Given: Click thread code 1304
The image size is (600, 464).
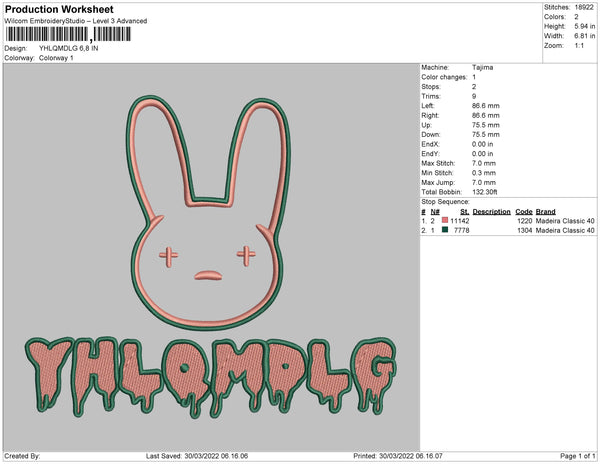Looking at the screenshot, I should (x=525, y=230).
